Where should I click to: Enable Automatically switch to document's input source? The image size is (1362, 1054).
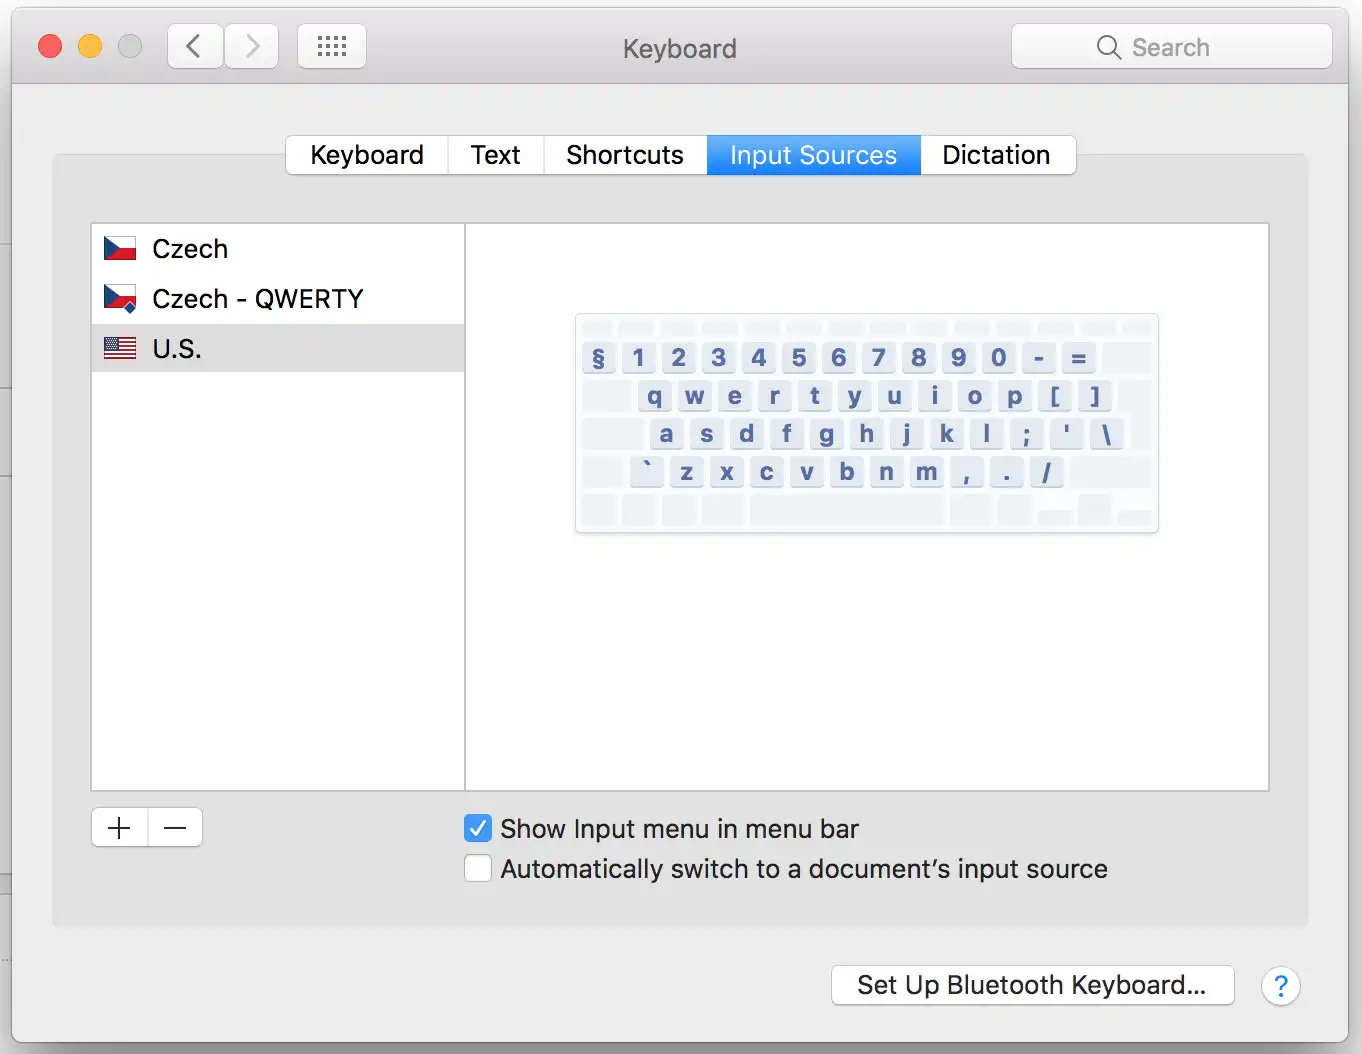(477, 868)
